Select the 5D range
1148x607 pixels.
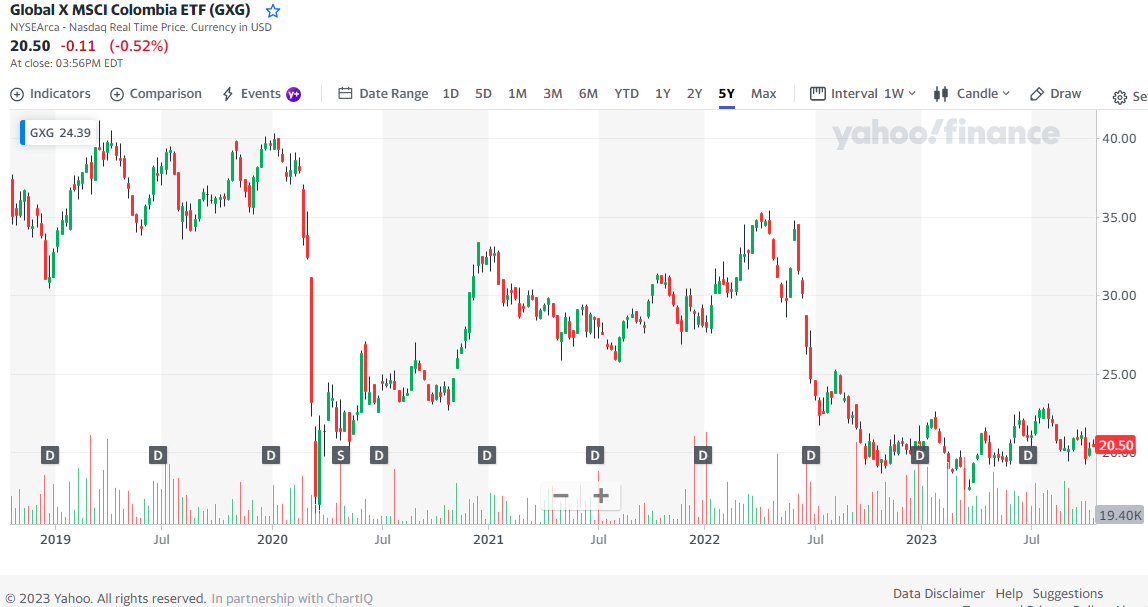pos(483,94)
